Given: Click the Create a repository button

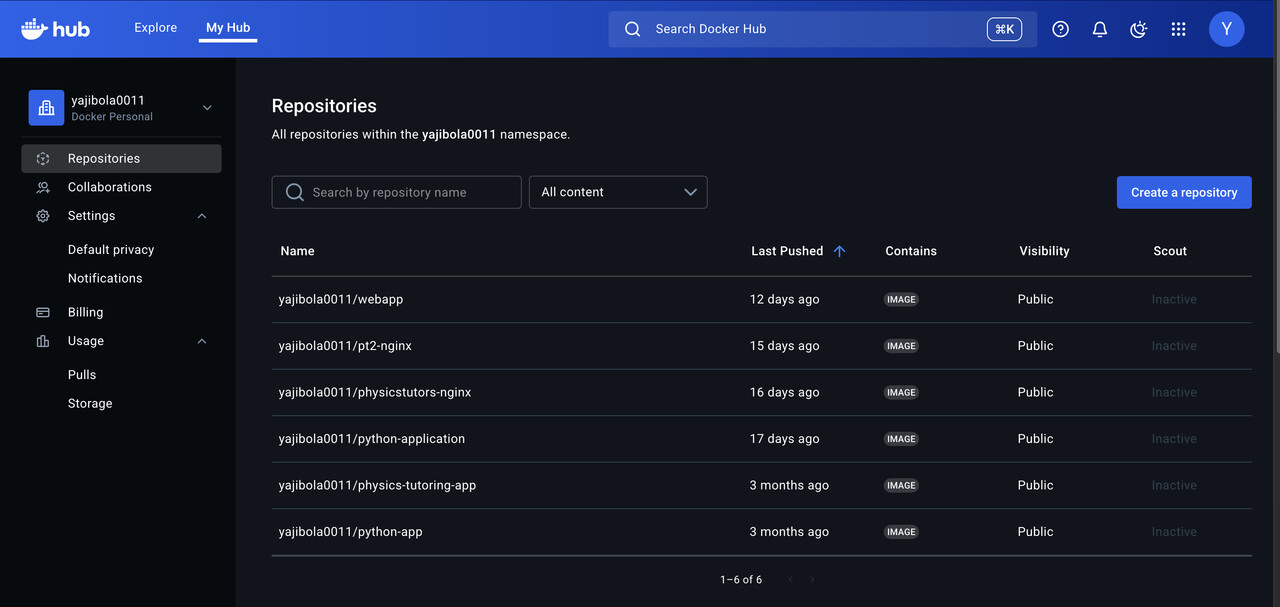Looking at the screenshot, I should 1184,192.
